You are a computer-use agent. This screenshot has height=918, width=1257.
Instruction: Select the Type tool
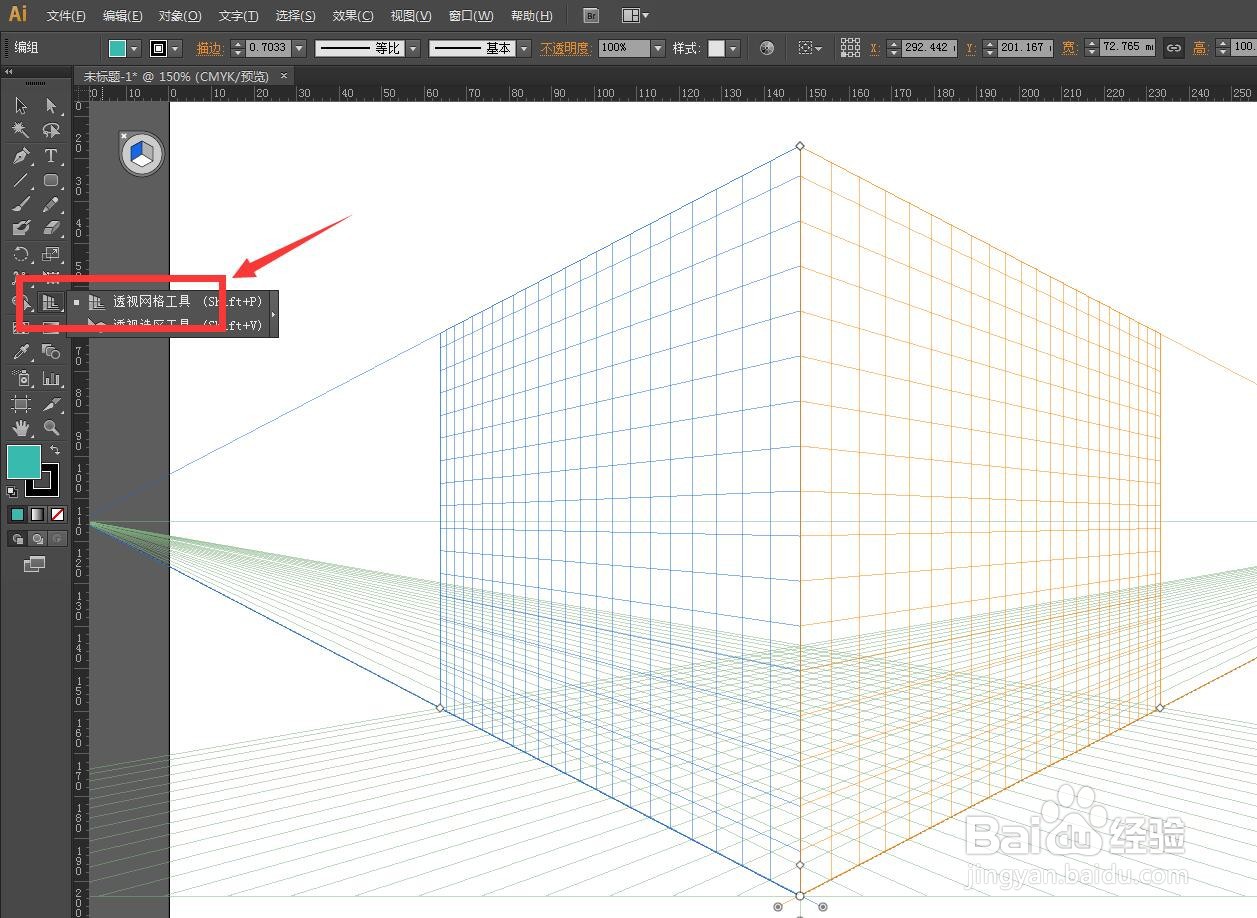[x=51, y=156]
